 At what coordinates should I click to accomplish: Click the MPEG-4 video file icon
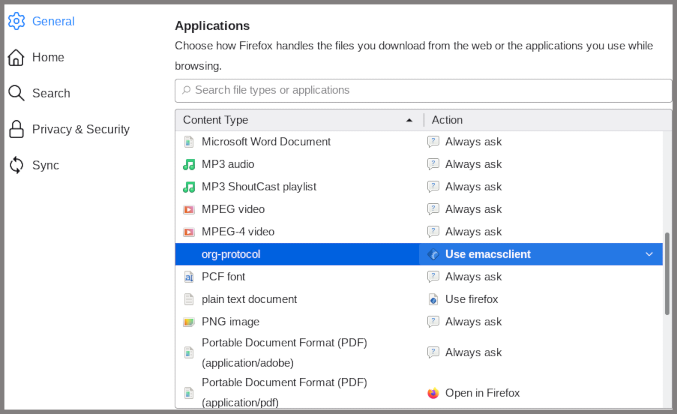189,232
